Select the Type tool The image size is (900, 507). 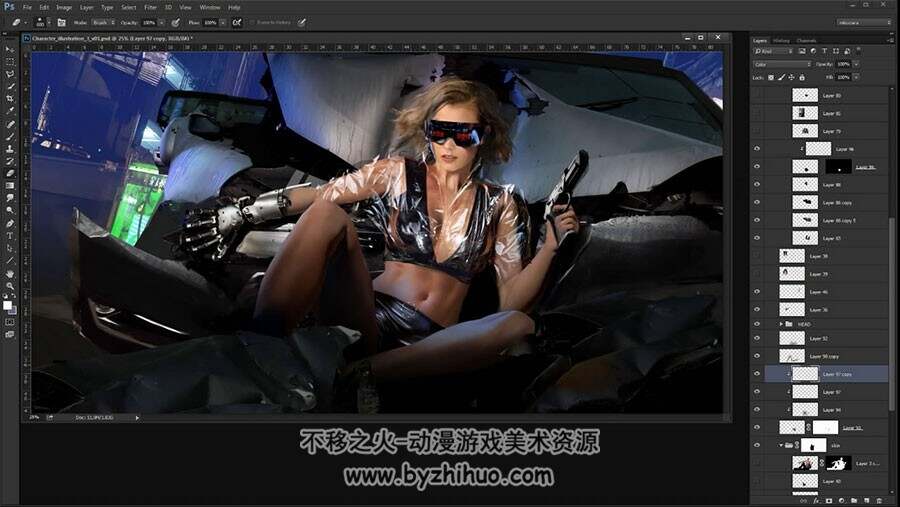coord(10,235)
